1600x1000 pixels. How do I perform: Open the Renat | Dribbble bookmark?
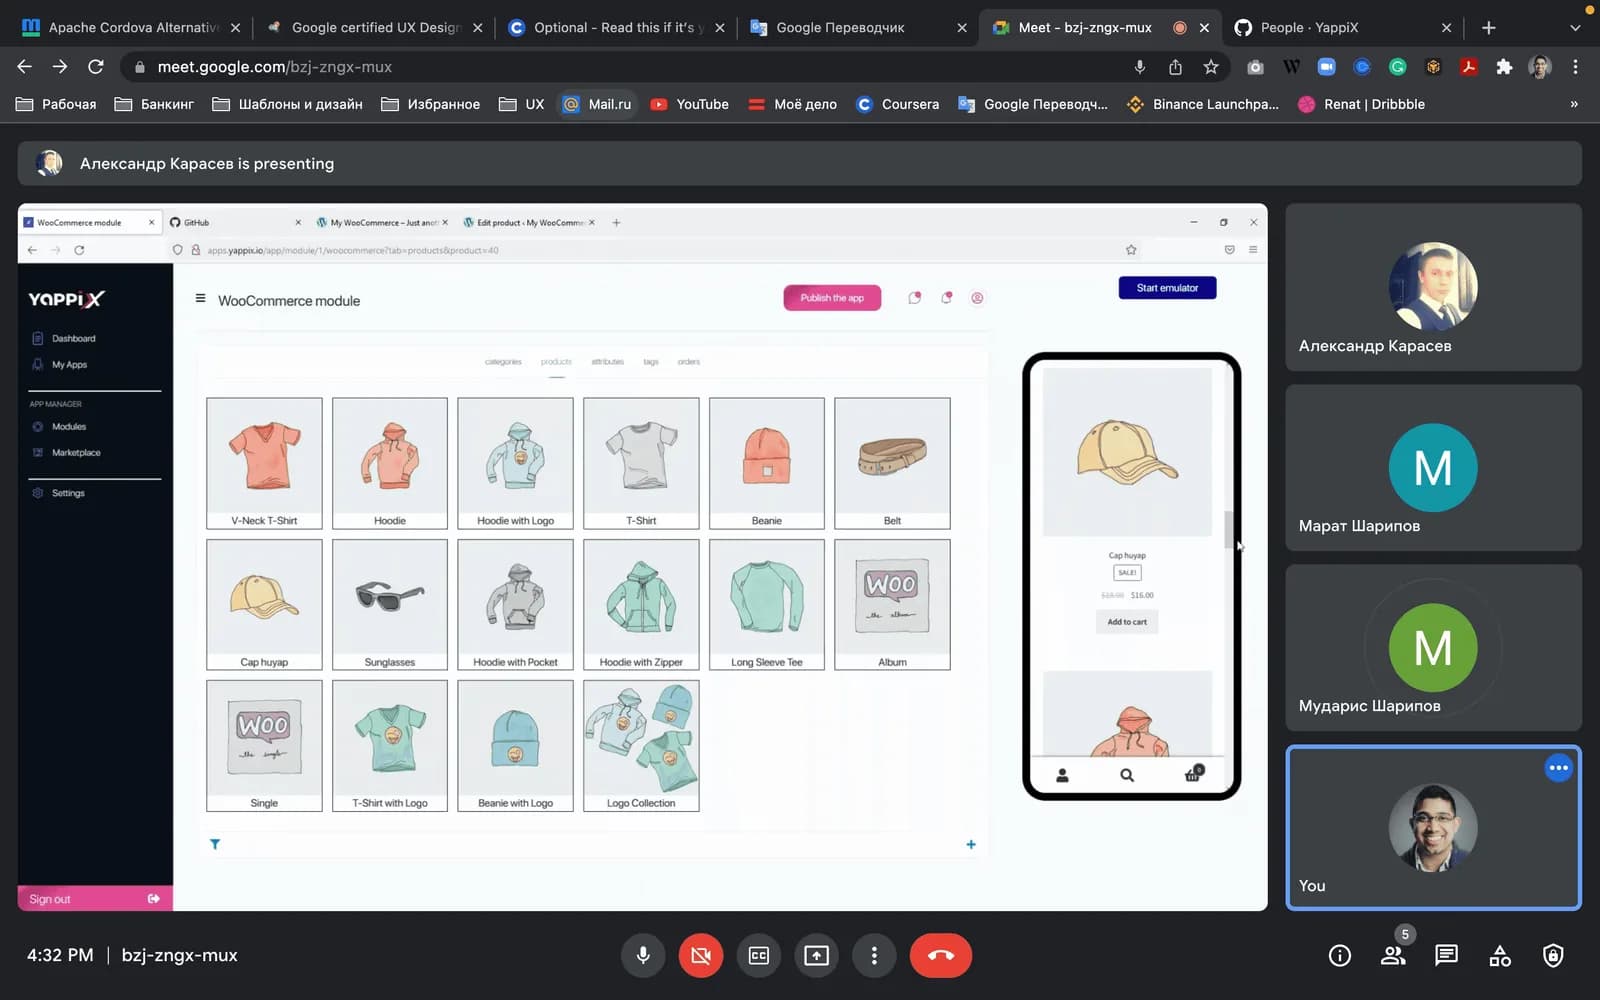click(x=1361, y=104)
